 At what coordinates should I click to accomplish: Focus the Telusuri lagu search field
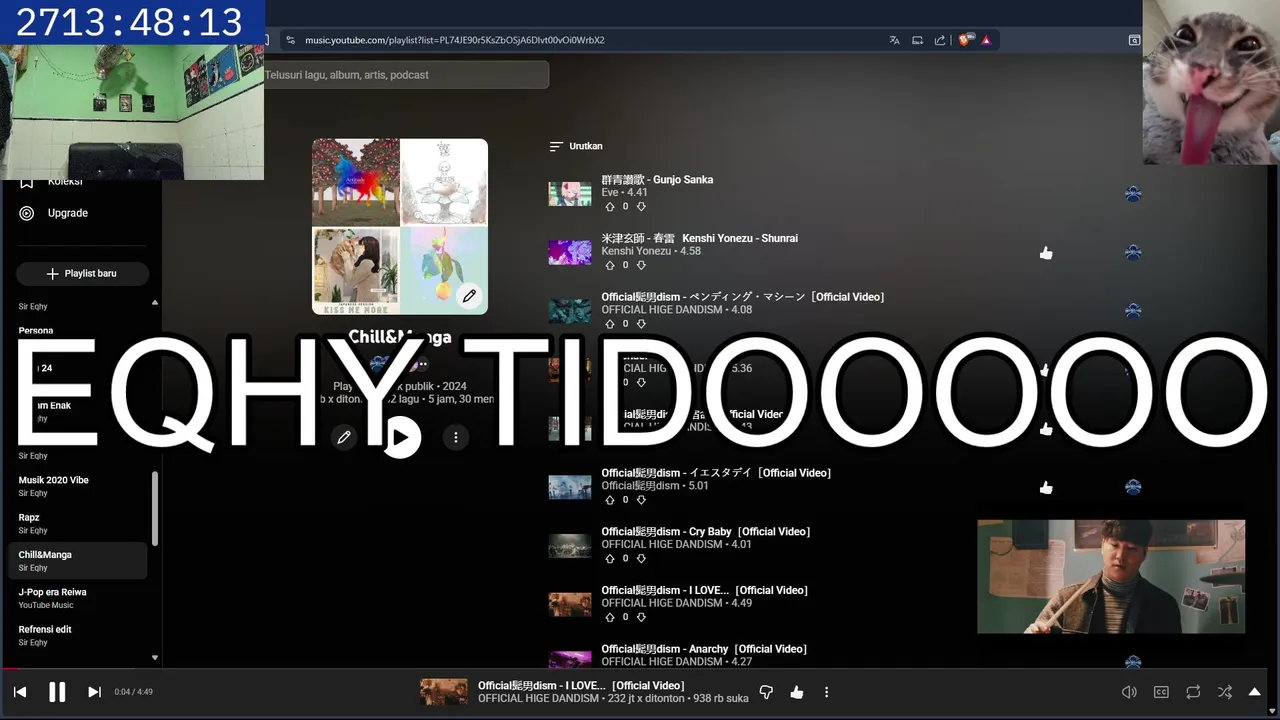[x=405, y=75]
